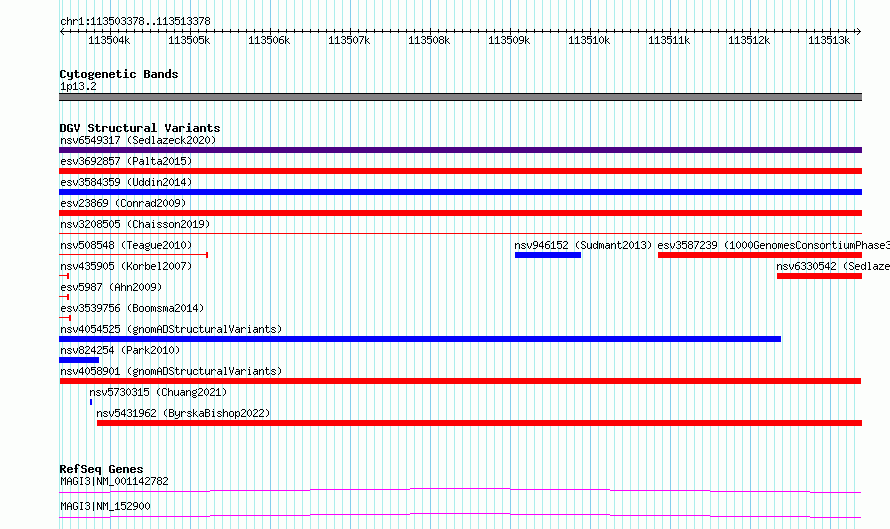Click ruler position 113512k
This screenshot has width=890, height=529.
749,40
